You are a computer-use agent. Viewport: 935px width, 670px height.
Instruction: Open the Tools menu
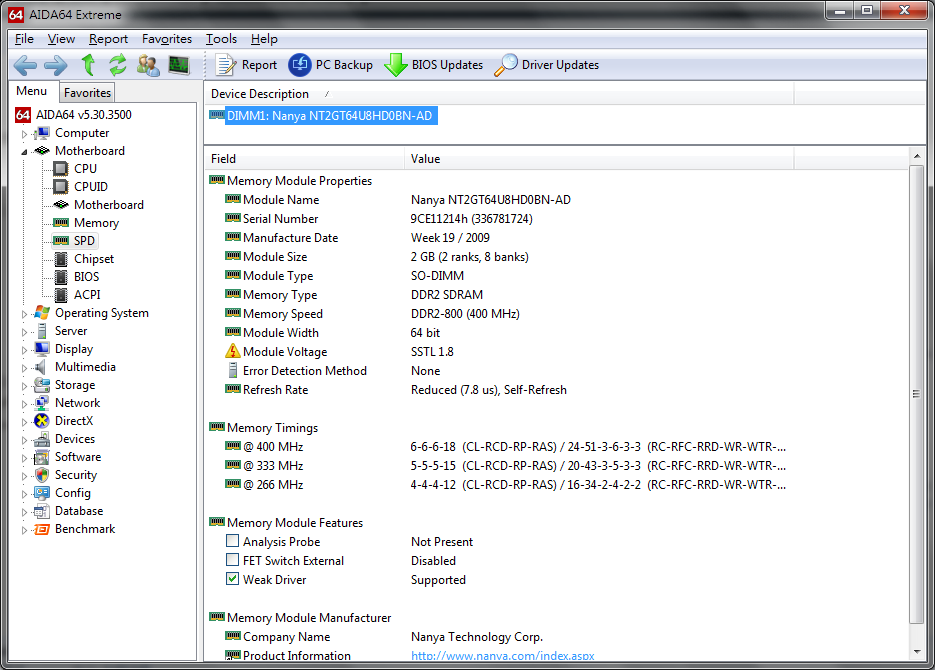[221, 39]
